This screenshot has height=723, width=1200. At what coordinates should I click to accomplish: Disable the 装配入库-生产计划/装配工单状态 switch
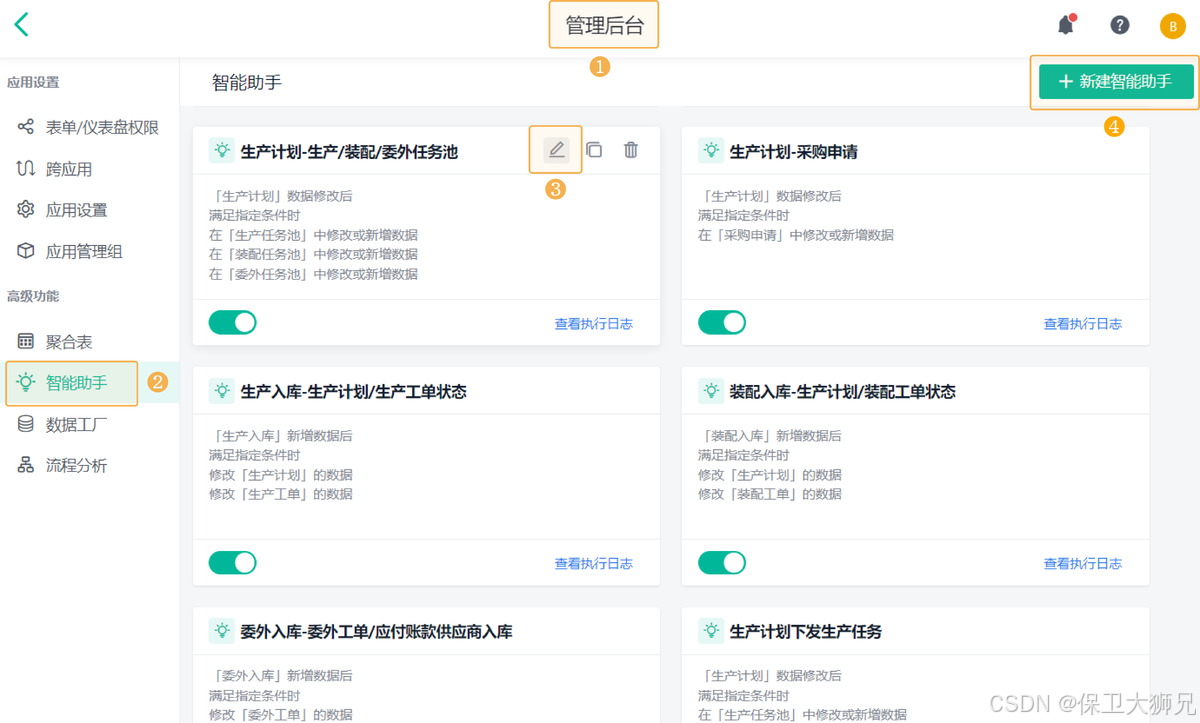[722, 563]
